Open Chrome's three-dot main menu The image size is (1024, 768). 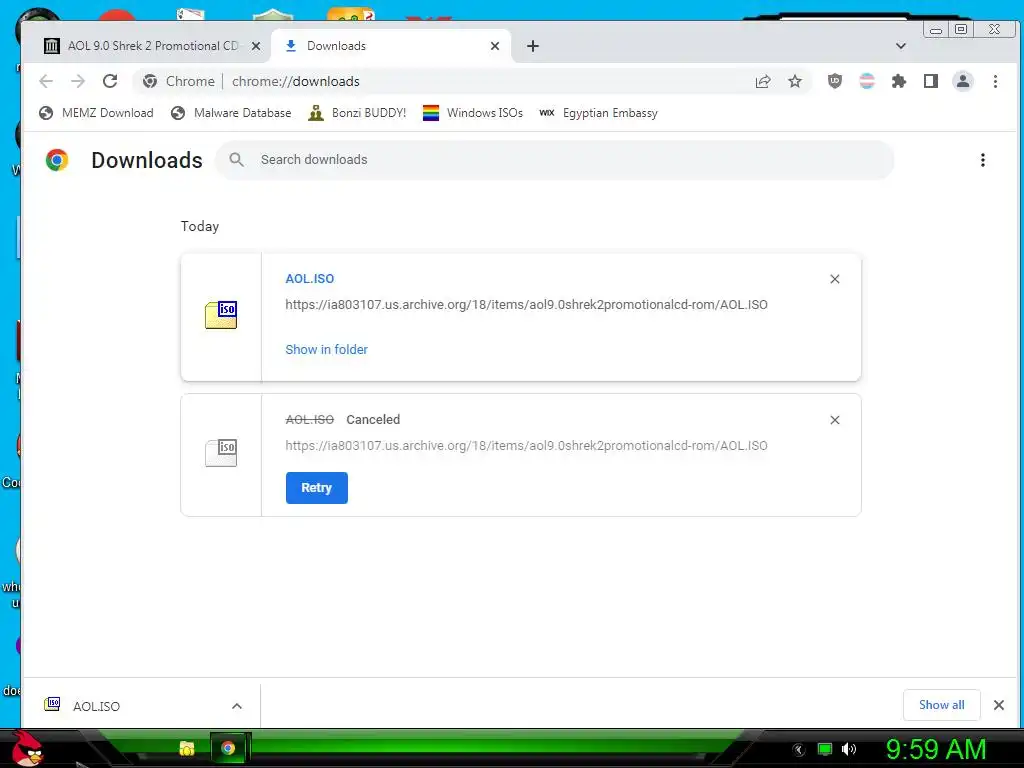[995, 81]
